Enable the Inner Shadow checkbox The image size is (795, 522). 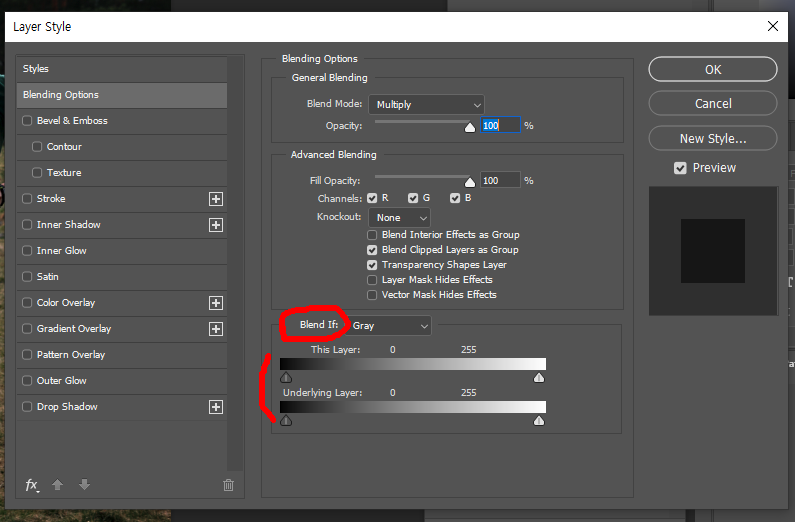pyautogui.click(x=27, y=225)
